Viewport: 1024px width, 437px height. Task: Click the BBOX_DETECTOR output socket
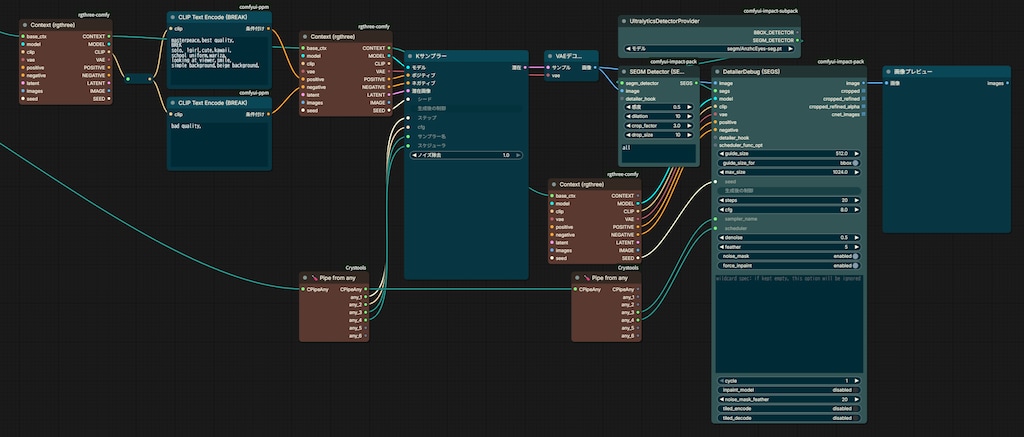pyautogui.click(x=799, y=32)
